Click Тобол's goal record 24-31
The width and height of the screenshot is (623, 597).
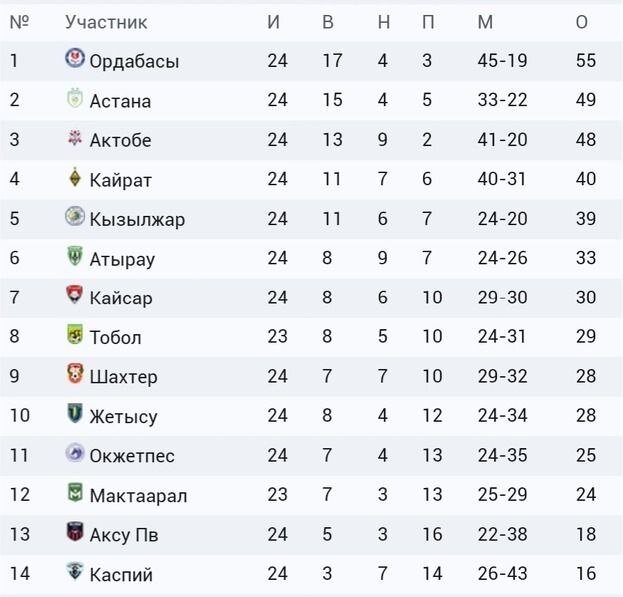(502, 336)
